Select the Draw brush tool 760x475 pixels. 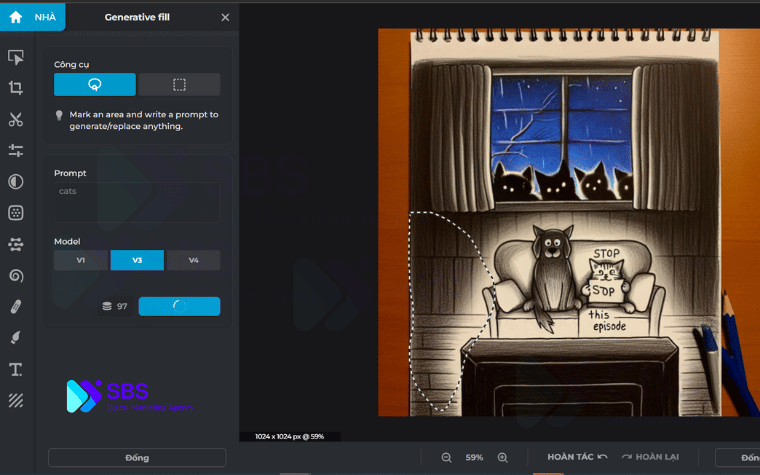coord(16,338)
